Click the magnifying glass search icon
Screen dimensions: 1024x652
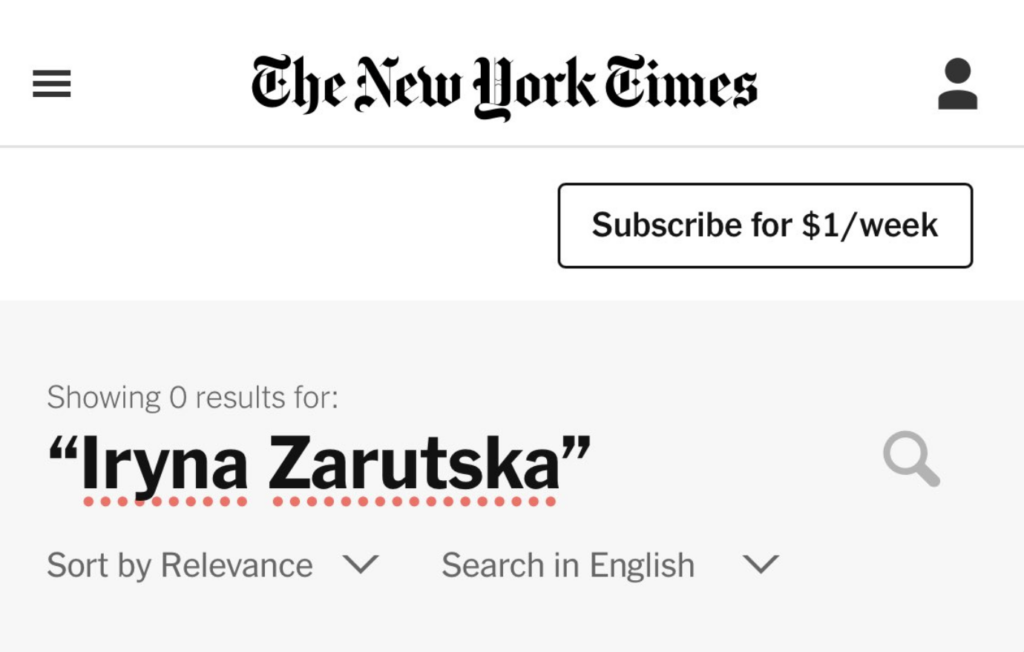click(x=911, y=461)
